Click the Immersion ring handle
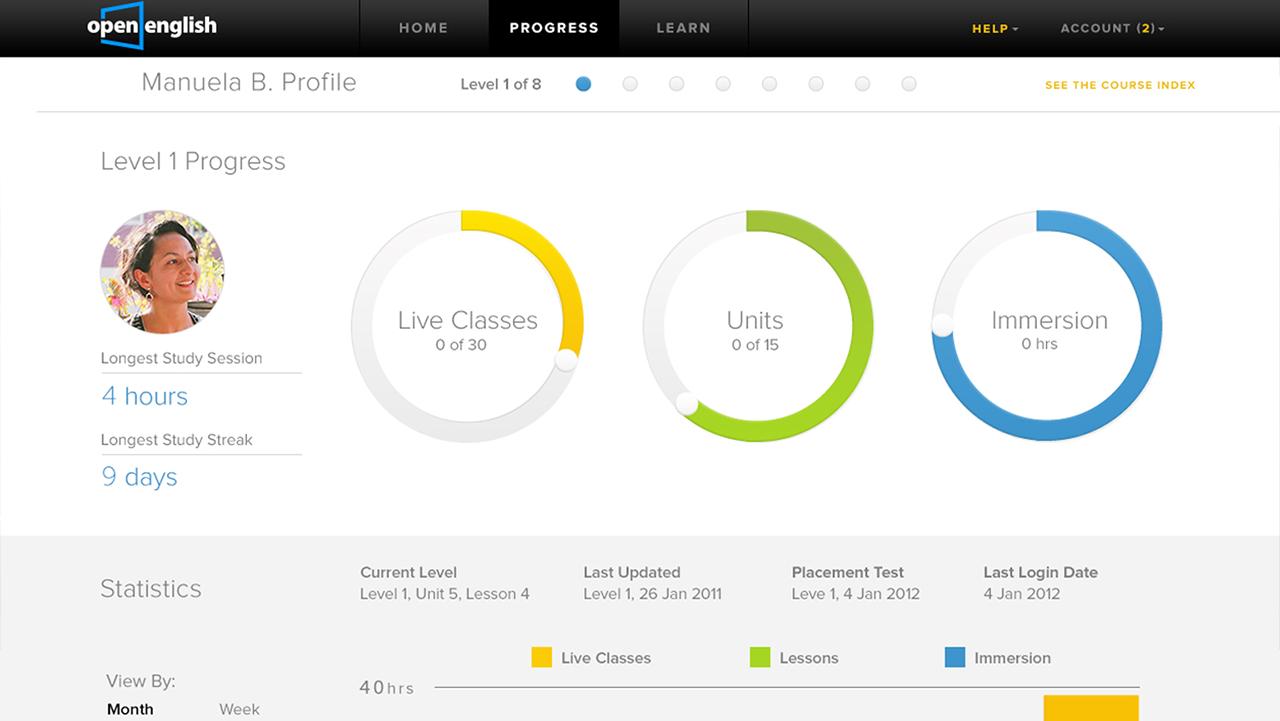 (x=942, y=325)
